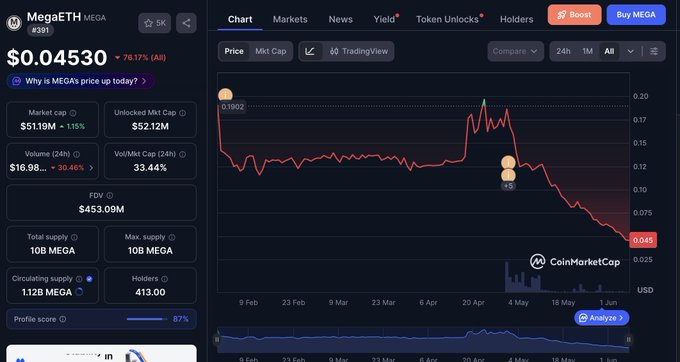Open Why is MEGA's price up today

[x=80, y=81]
